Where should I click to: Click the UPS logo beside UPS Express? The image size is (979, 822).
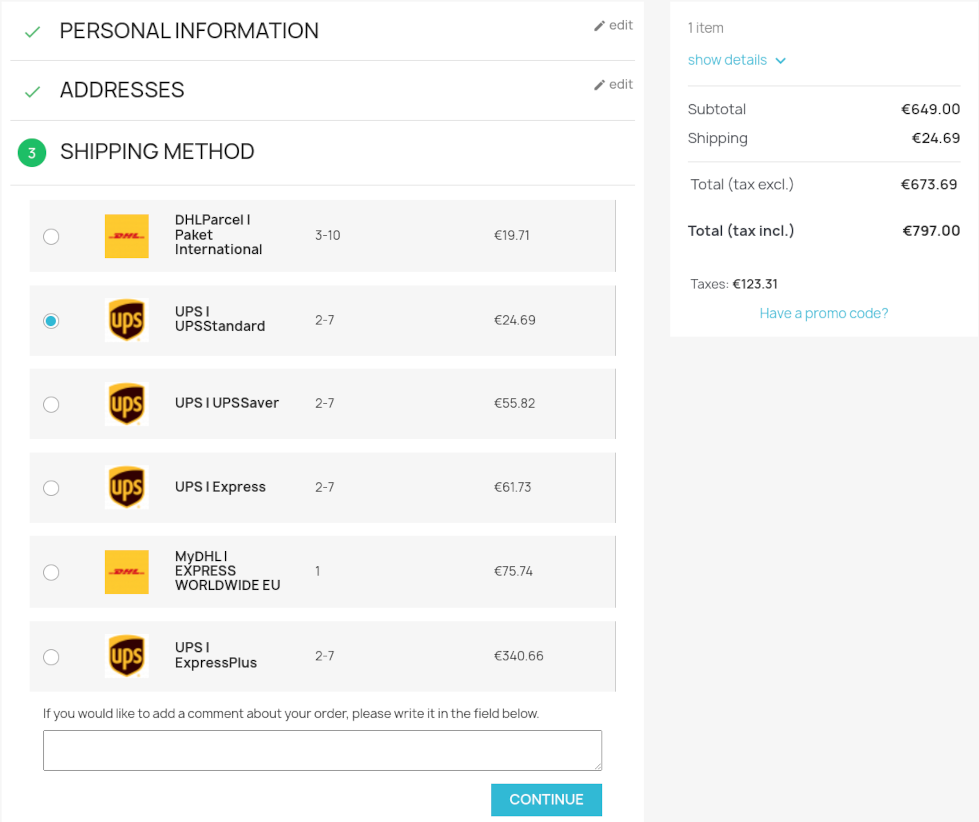point(127,488)
